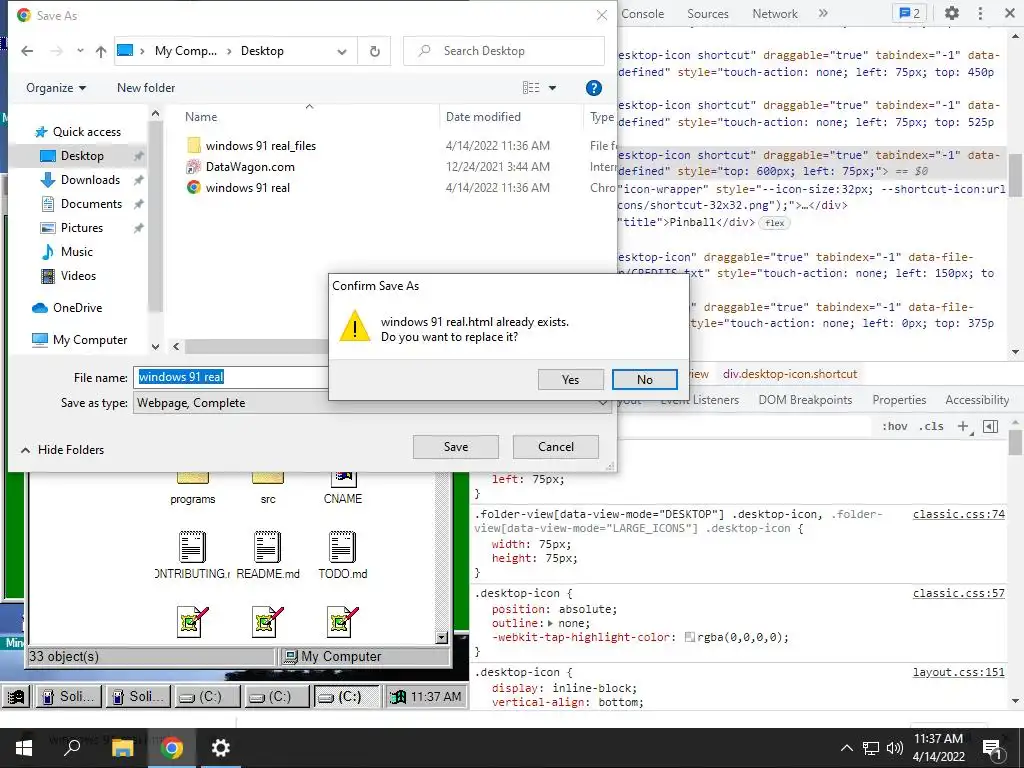
Task: Open the Accessibility tab in DevTools
Action: (x=977, y=400)
